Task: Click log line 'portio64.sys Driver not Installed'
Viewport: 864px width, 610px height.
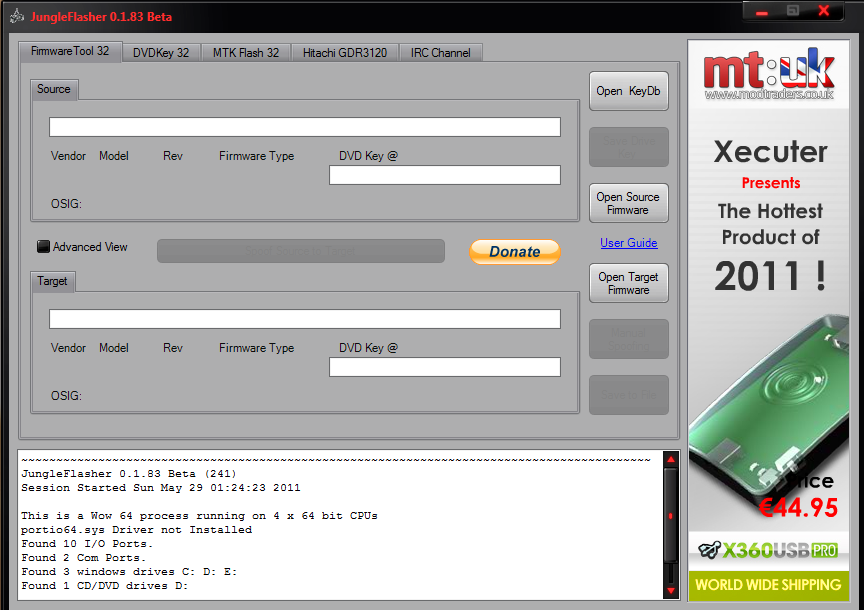Action: click(137, 530)
